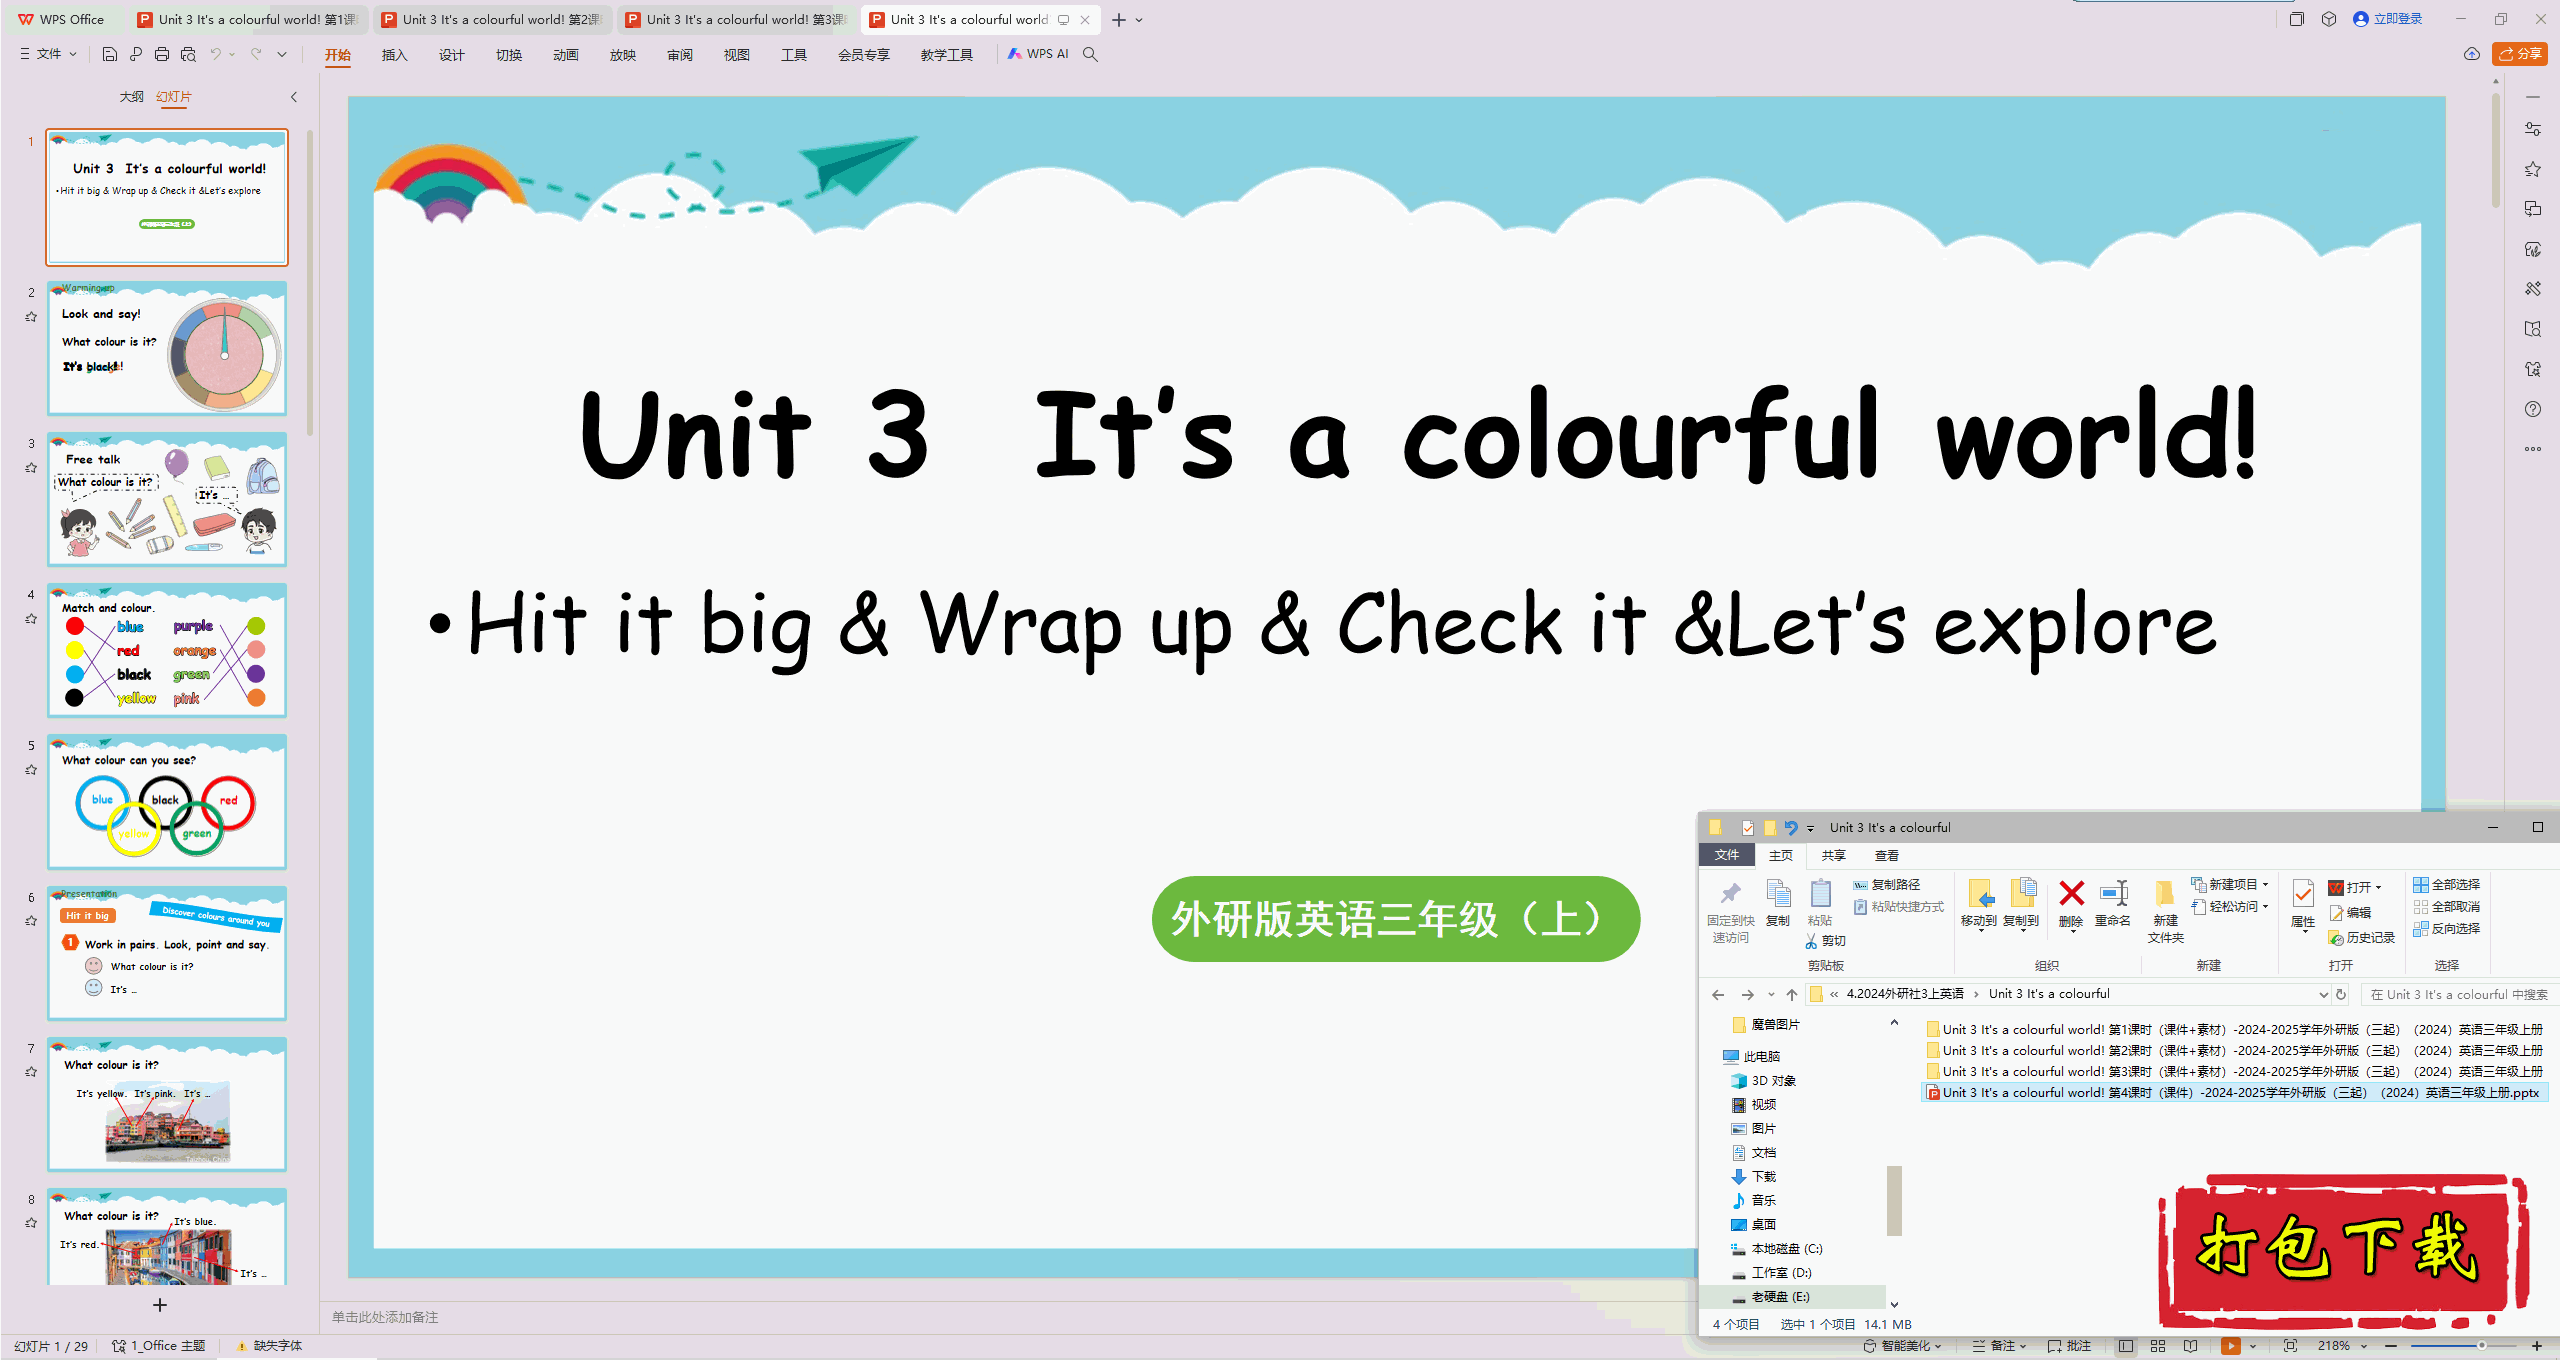Toggle star marker beside slide 5

click(x=31, y=770)
